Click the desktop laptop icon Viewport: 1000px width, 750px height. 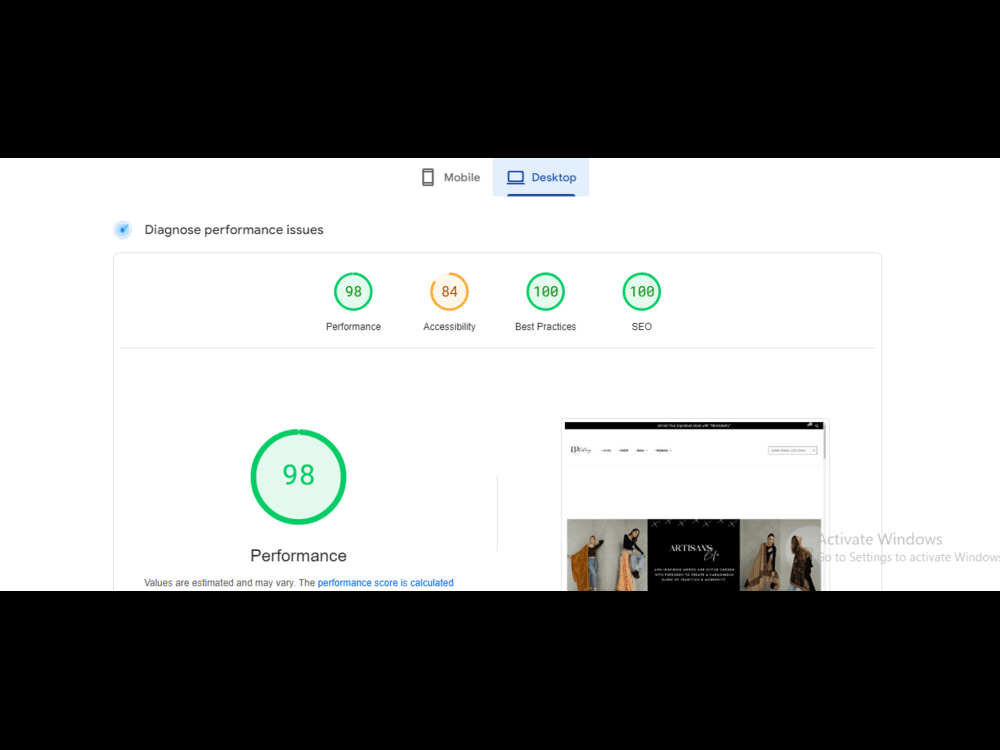click(x=515, y=177)
